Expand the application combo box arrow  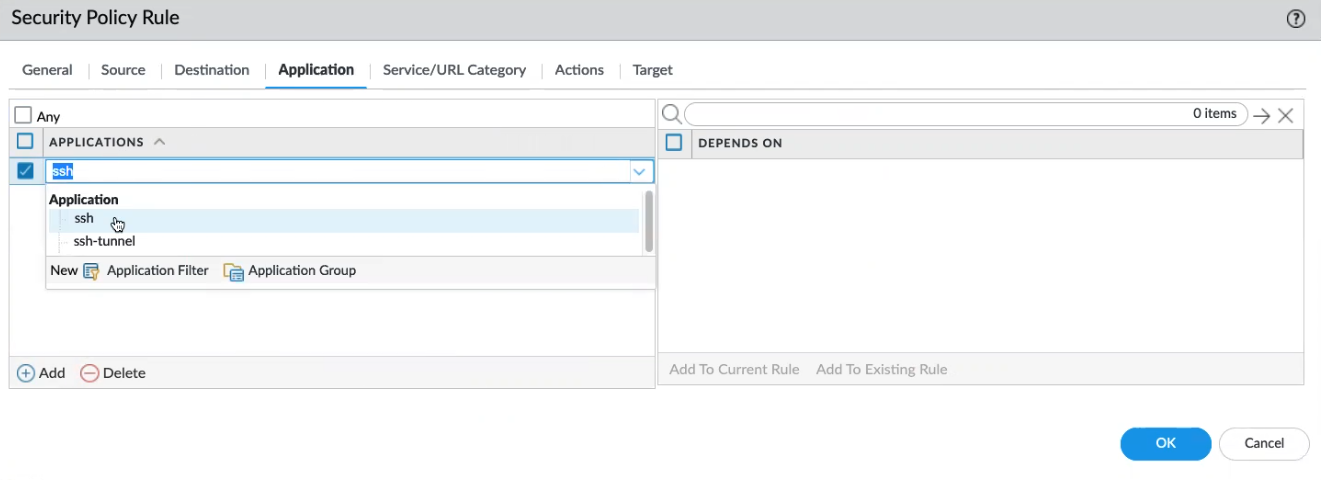[x=639, y=172]
